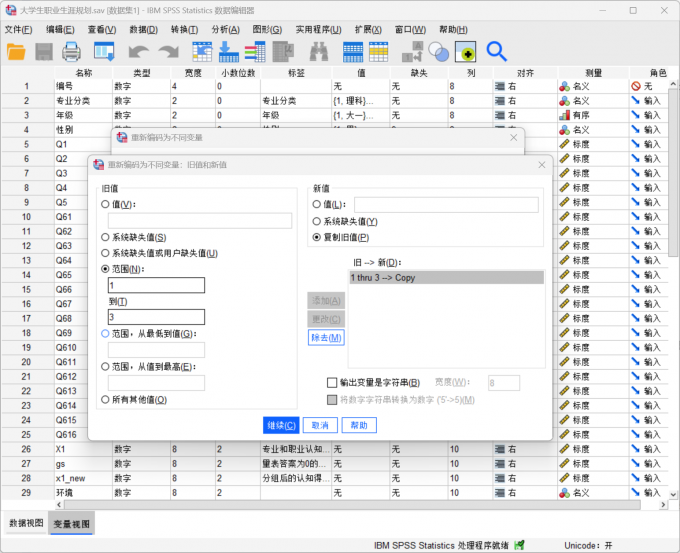The height and width of the screenshot is (553, 680).
Task: Click the range start field containing 1
Action: point(156,285)
